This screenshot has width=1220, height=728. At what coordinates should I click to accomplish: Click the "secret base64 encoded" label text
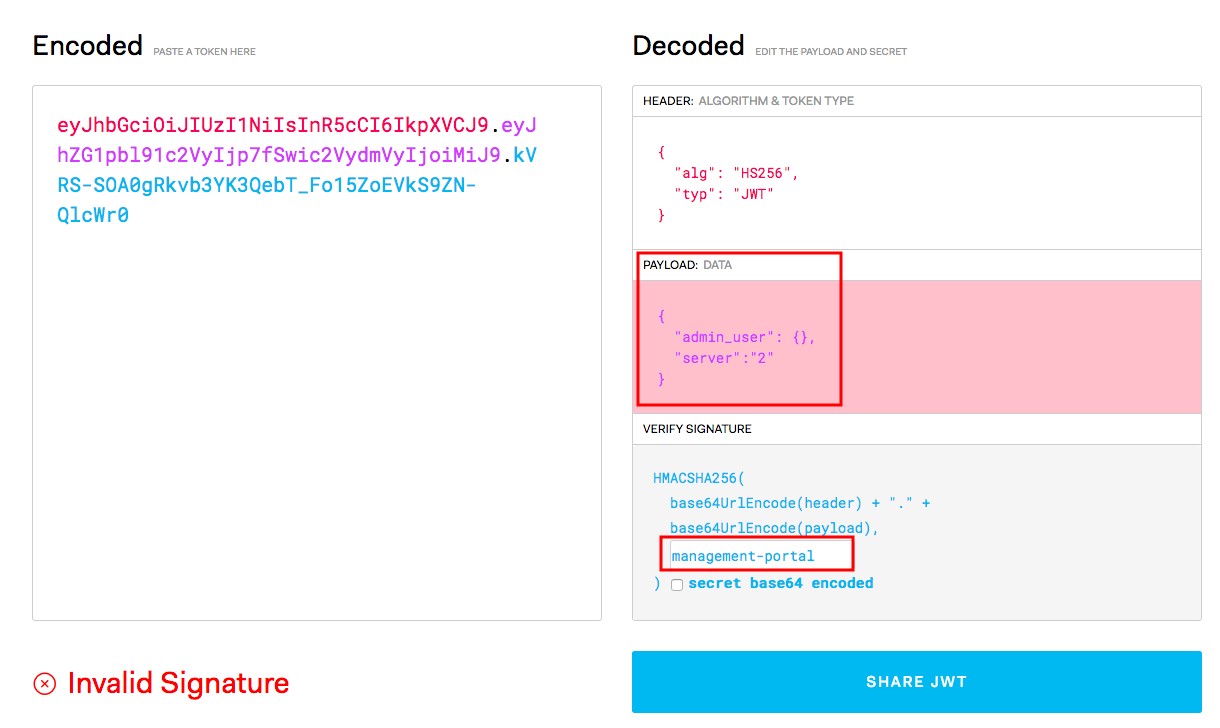coord(780,583)
